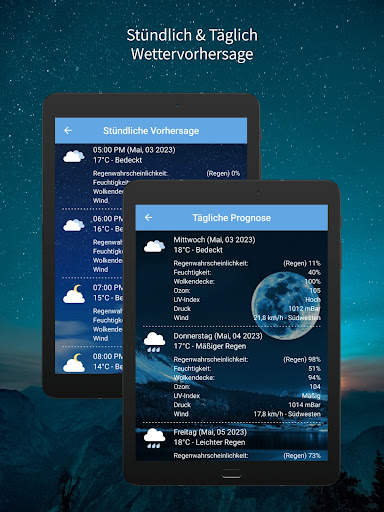Select 18°C - Bedeckt daily line
This screenshot has width=384, height=512.
coord(198,250)
